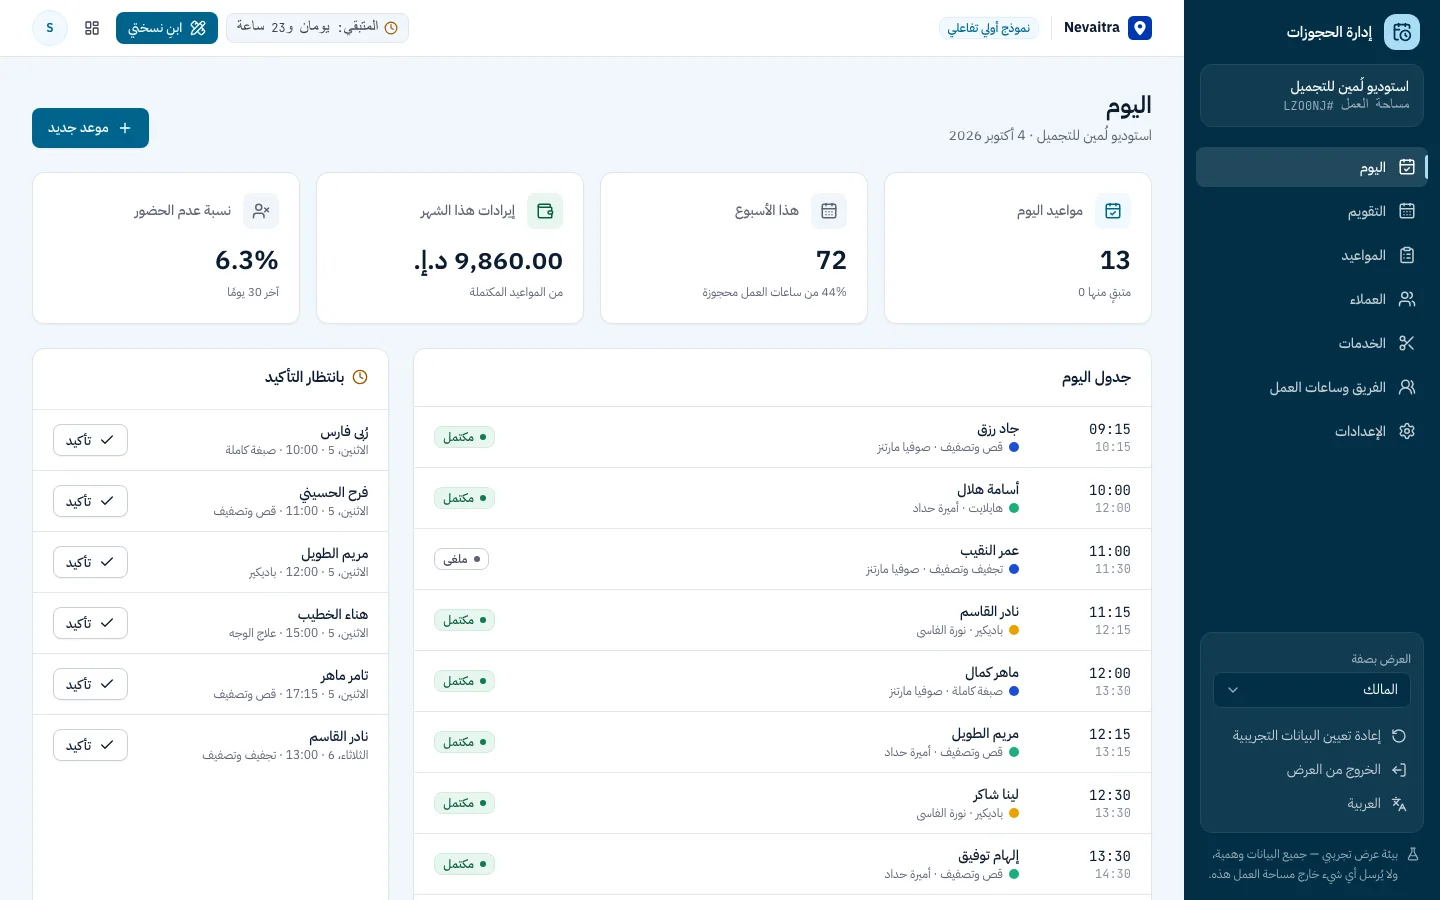Open الإعدادات settings page
The height and width of the screenshot is (900, 1440).
[x=1310, y=431]
